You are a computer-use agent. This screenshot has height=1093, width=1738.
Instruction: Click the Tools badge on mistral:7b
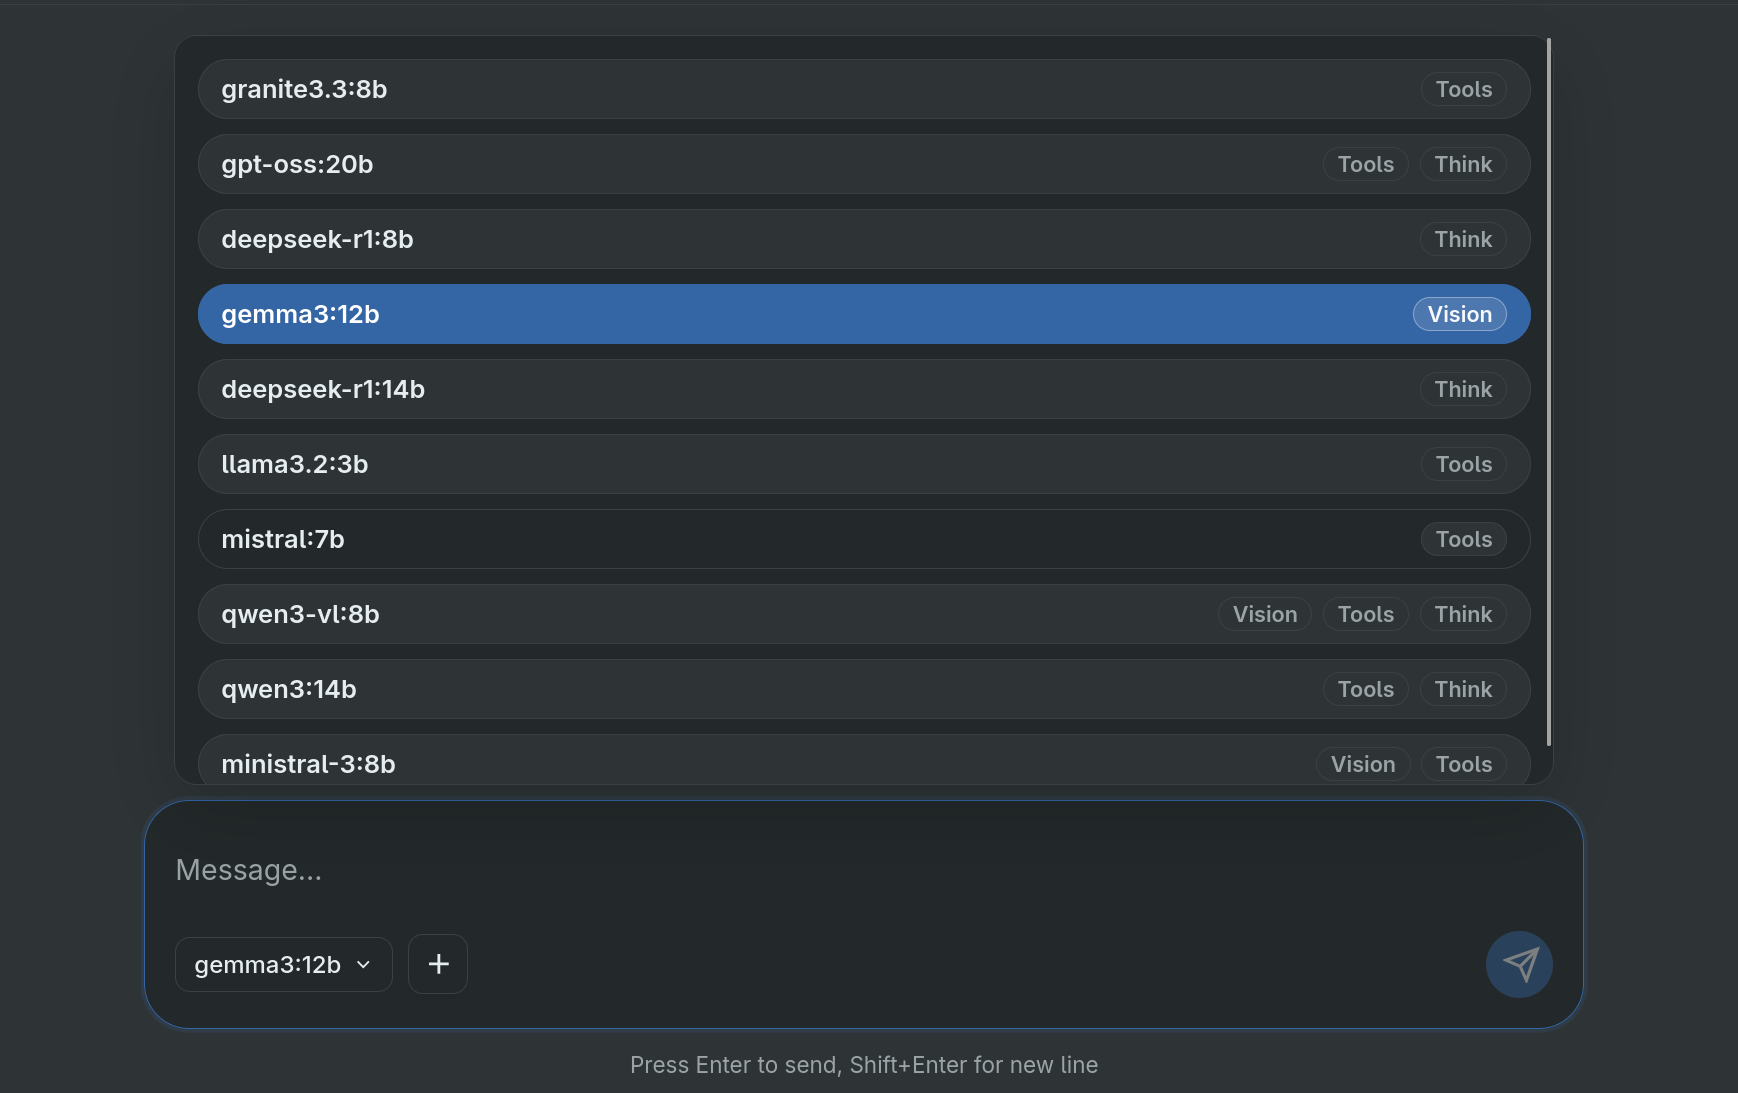(1463, 539)
